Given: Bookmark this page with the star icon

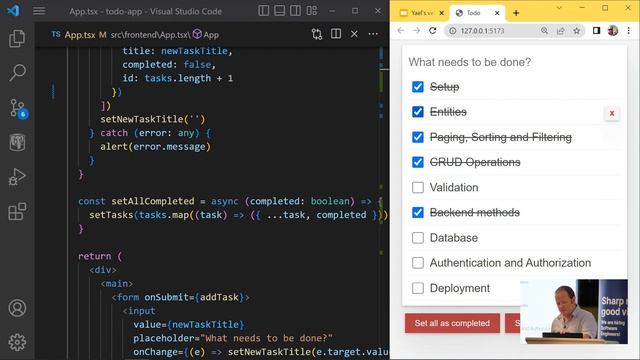Looking at the screenshot, I should pyautogui.click(x=576, y=31).
